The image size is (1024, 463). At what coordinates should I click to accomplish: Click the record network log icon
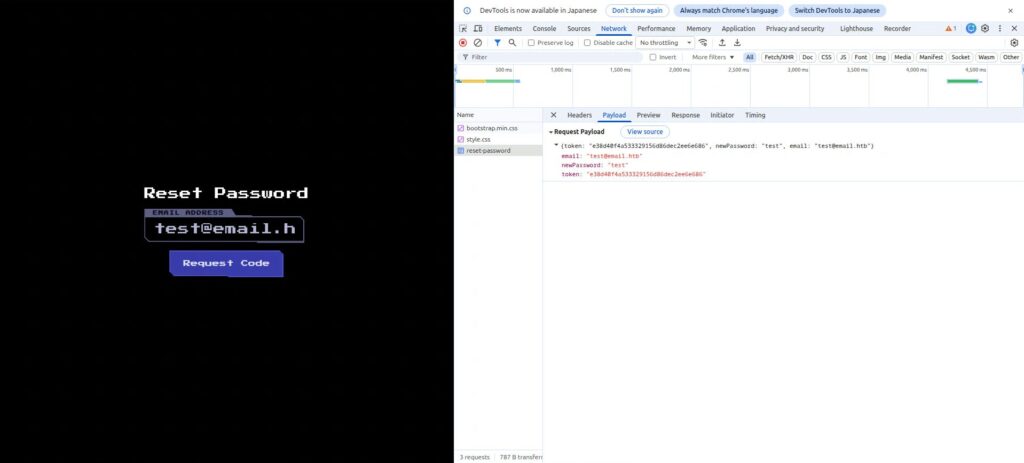463,43
